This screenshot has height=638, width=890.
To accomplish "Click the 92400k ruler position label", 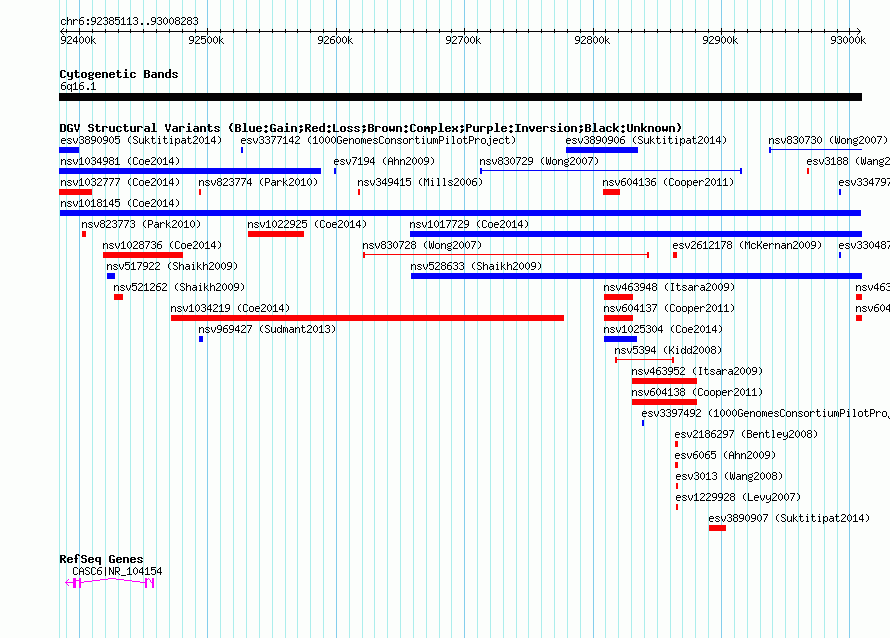I will (x=78, y=40).
